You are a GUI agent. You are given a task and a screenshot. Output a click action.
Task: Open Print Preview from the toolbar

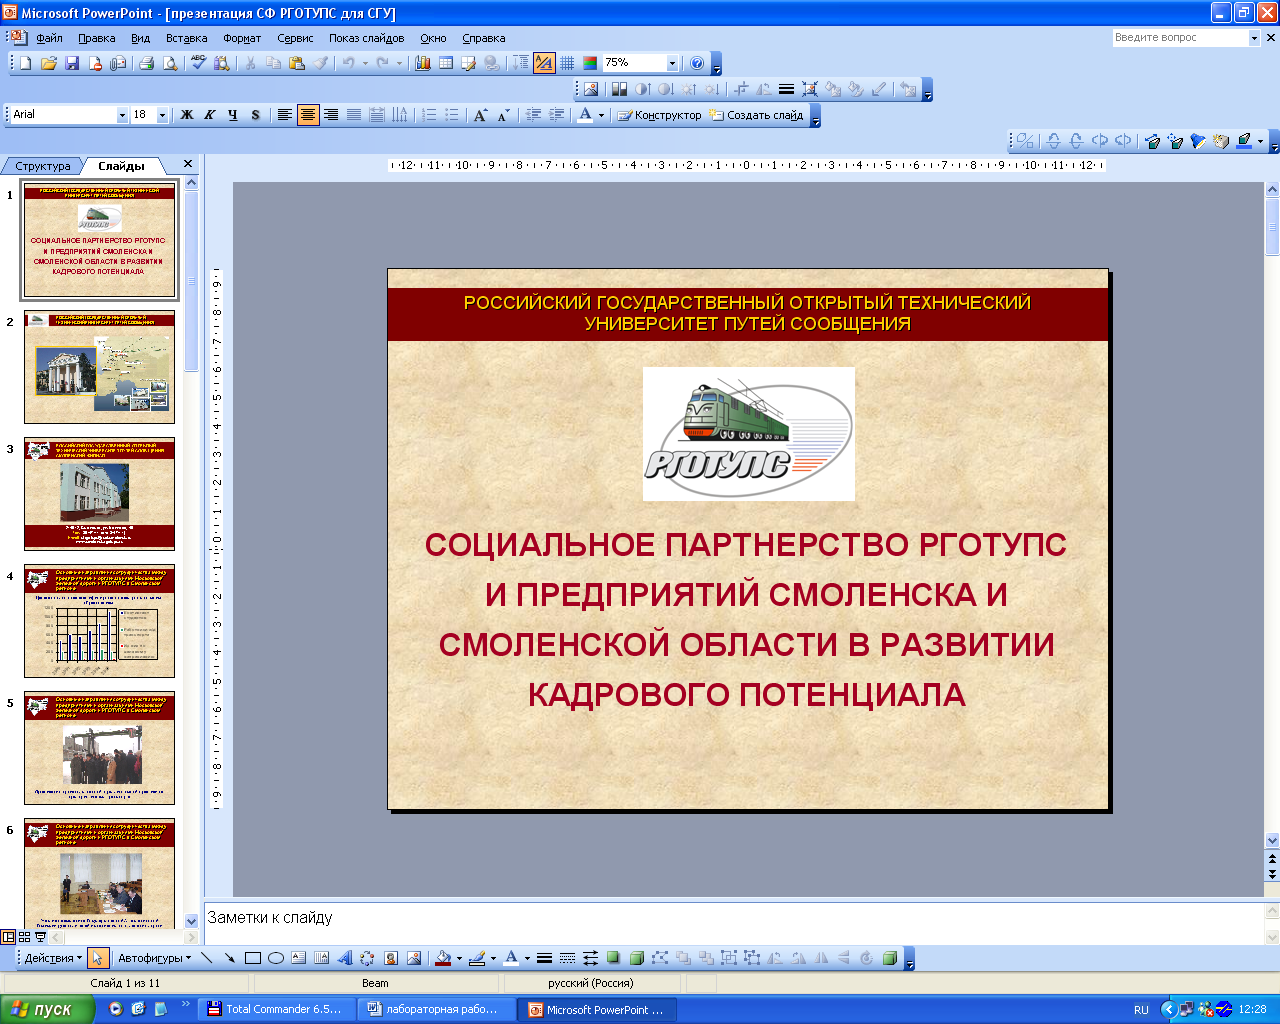(170, 63)
